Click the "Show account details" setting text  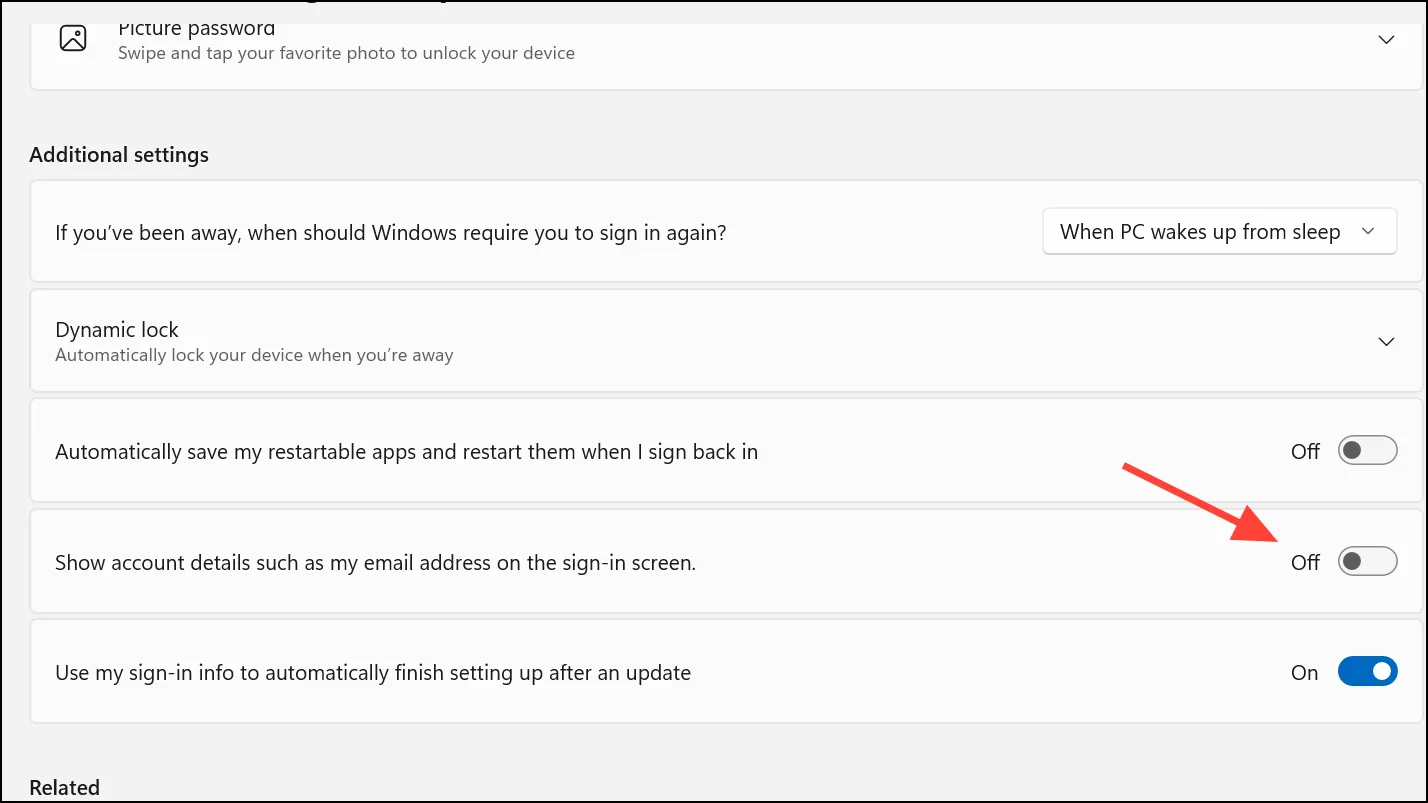point(375,563)
